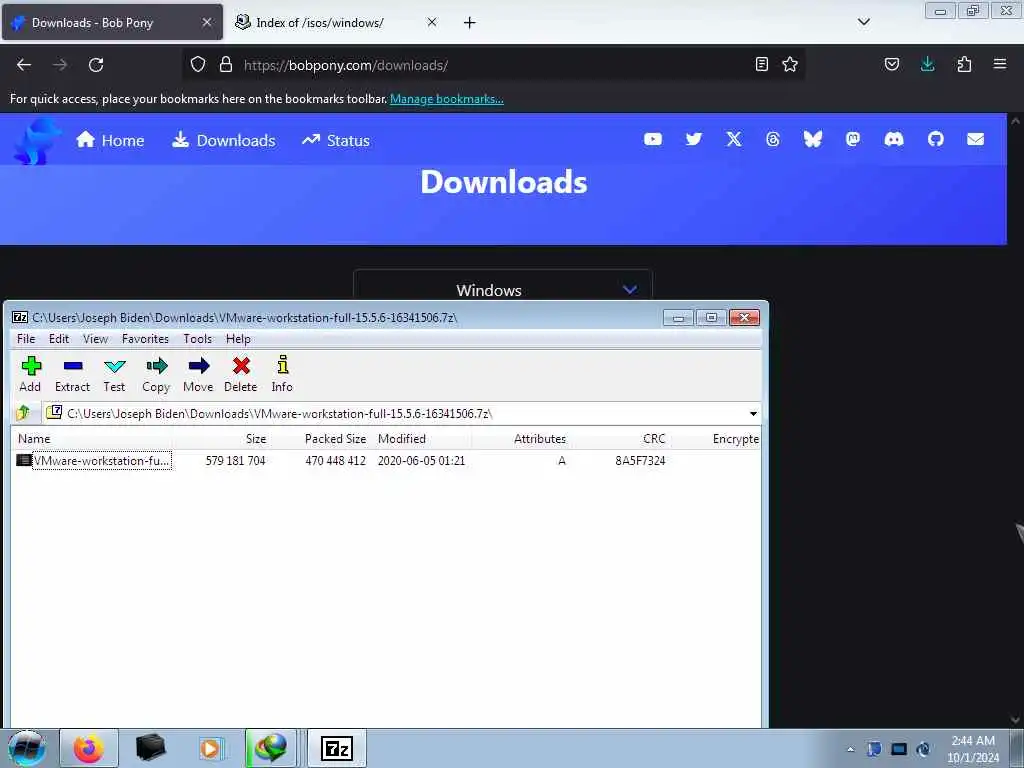Click the bobpony.com URL address field

(496, 65)
